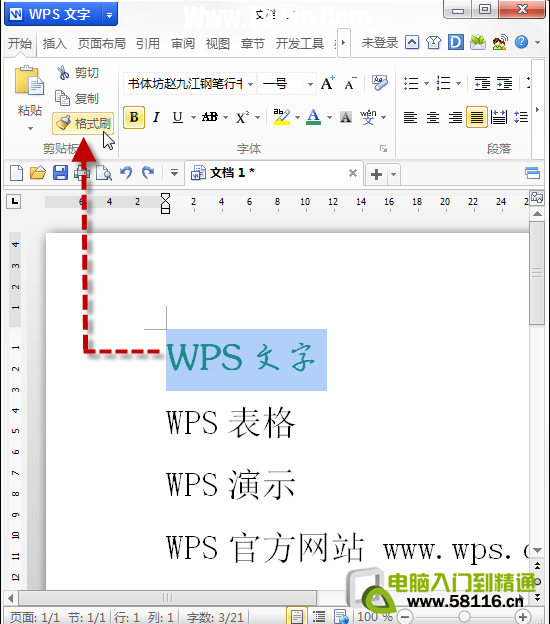This screenshot has height=624, width=550.
Task: Insert a numbered list
Action: pos(443,83)
